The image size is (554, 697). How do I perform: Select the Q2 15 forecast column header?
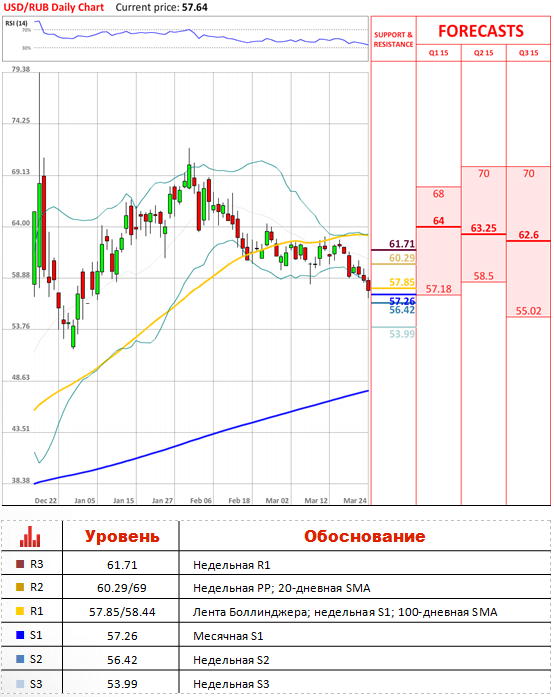(x=483, y=53)
